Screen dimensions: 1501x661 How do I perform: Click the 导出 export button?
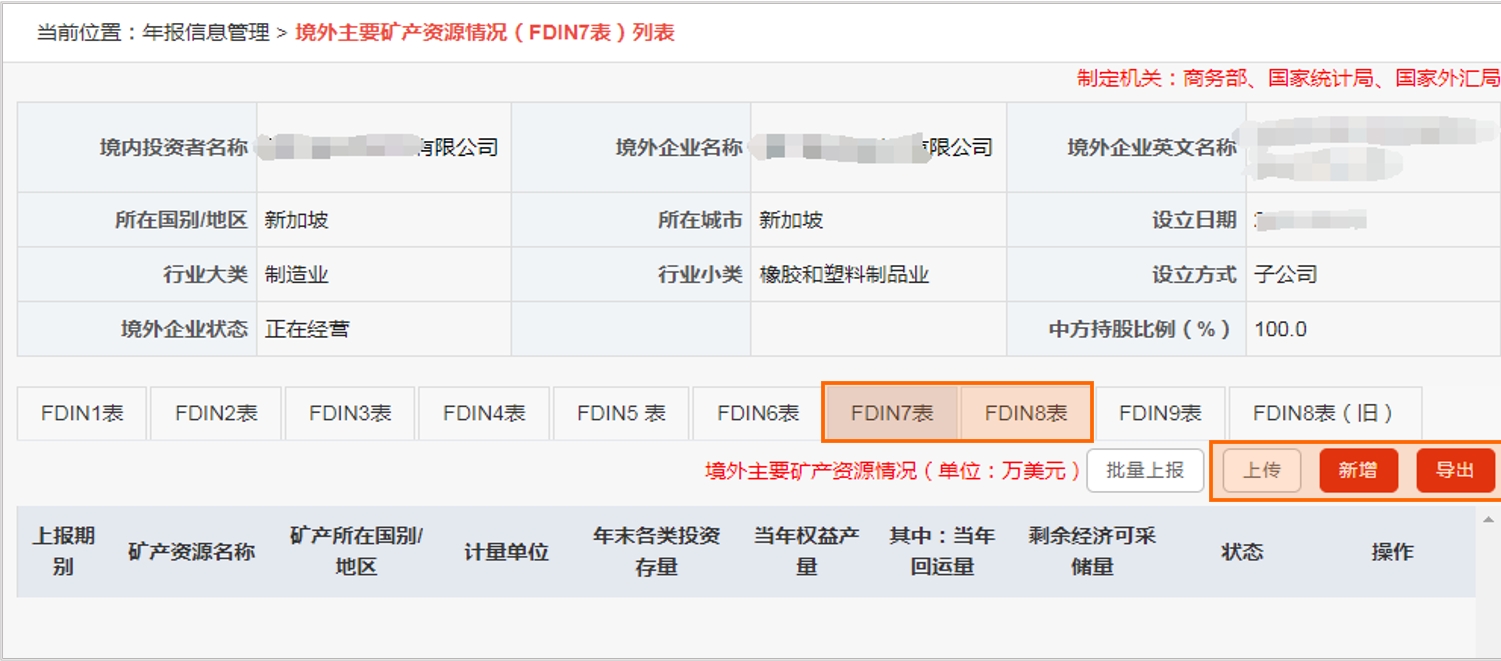pos(1456,470)
